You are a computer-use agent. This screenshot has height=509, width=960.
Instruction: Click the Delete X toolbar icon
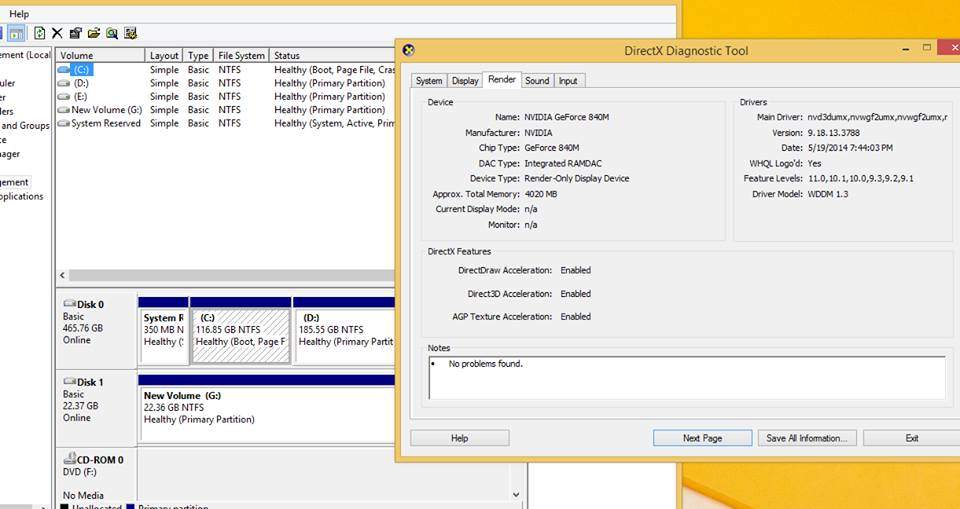[x=58, y=33]
